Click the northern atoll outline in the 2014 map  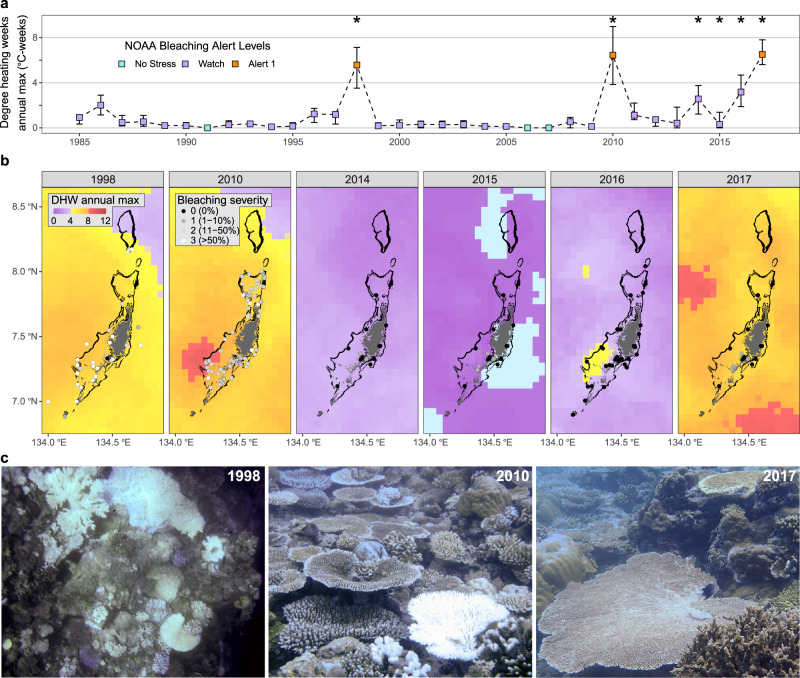coord(383,231)
